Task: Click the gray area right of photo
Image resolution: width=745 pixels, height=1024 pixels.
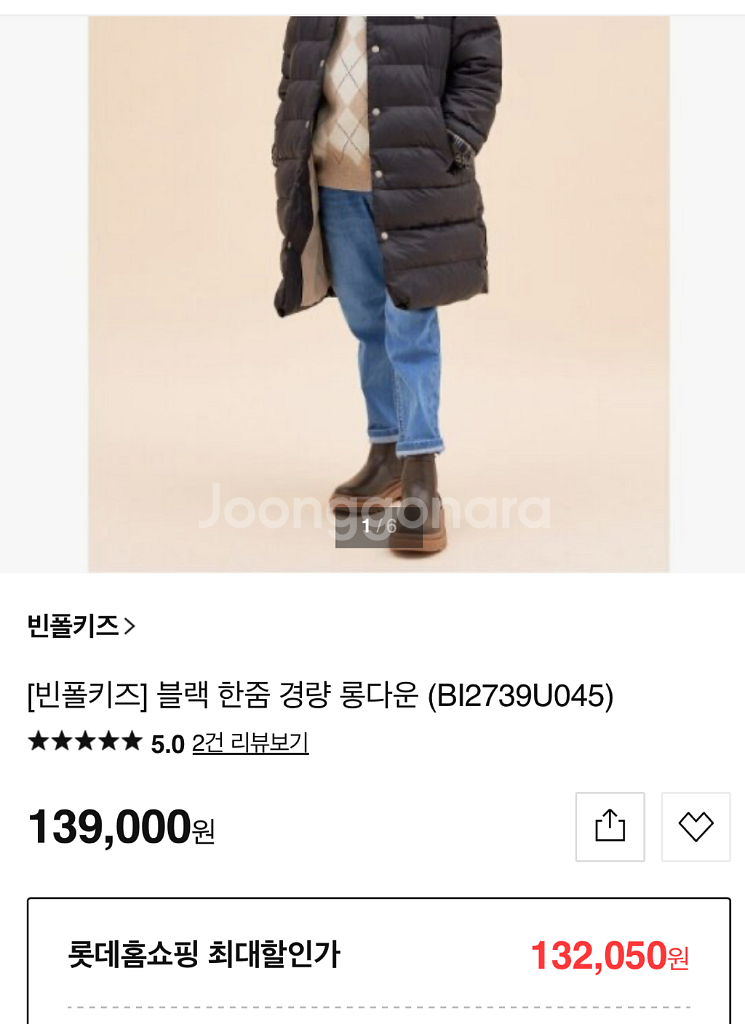Action: pos(707,294)
